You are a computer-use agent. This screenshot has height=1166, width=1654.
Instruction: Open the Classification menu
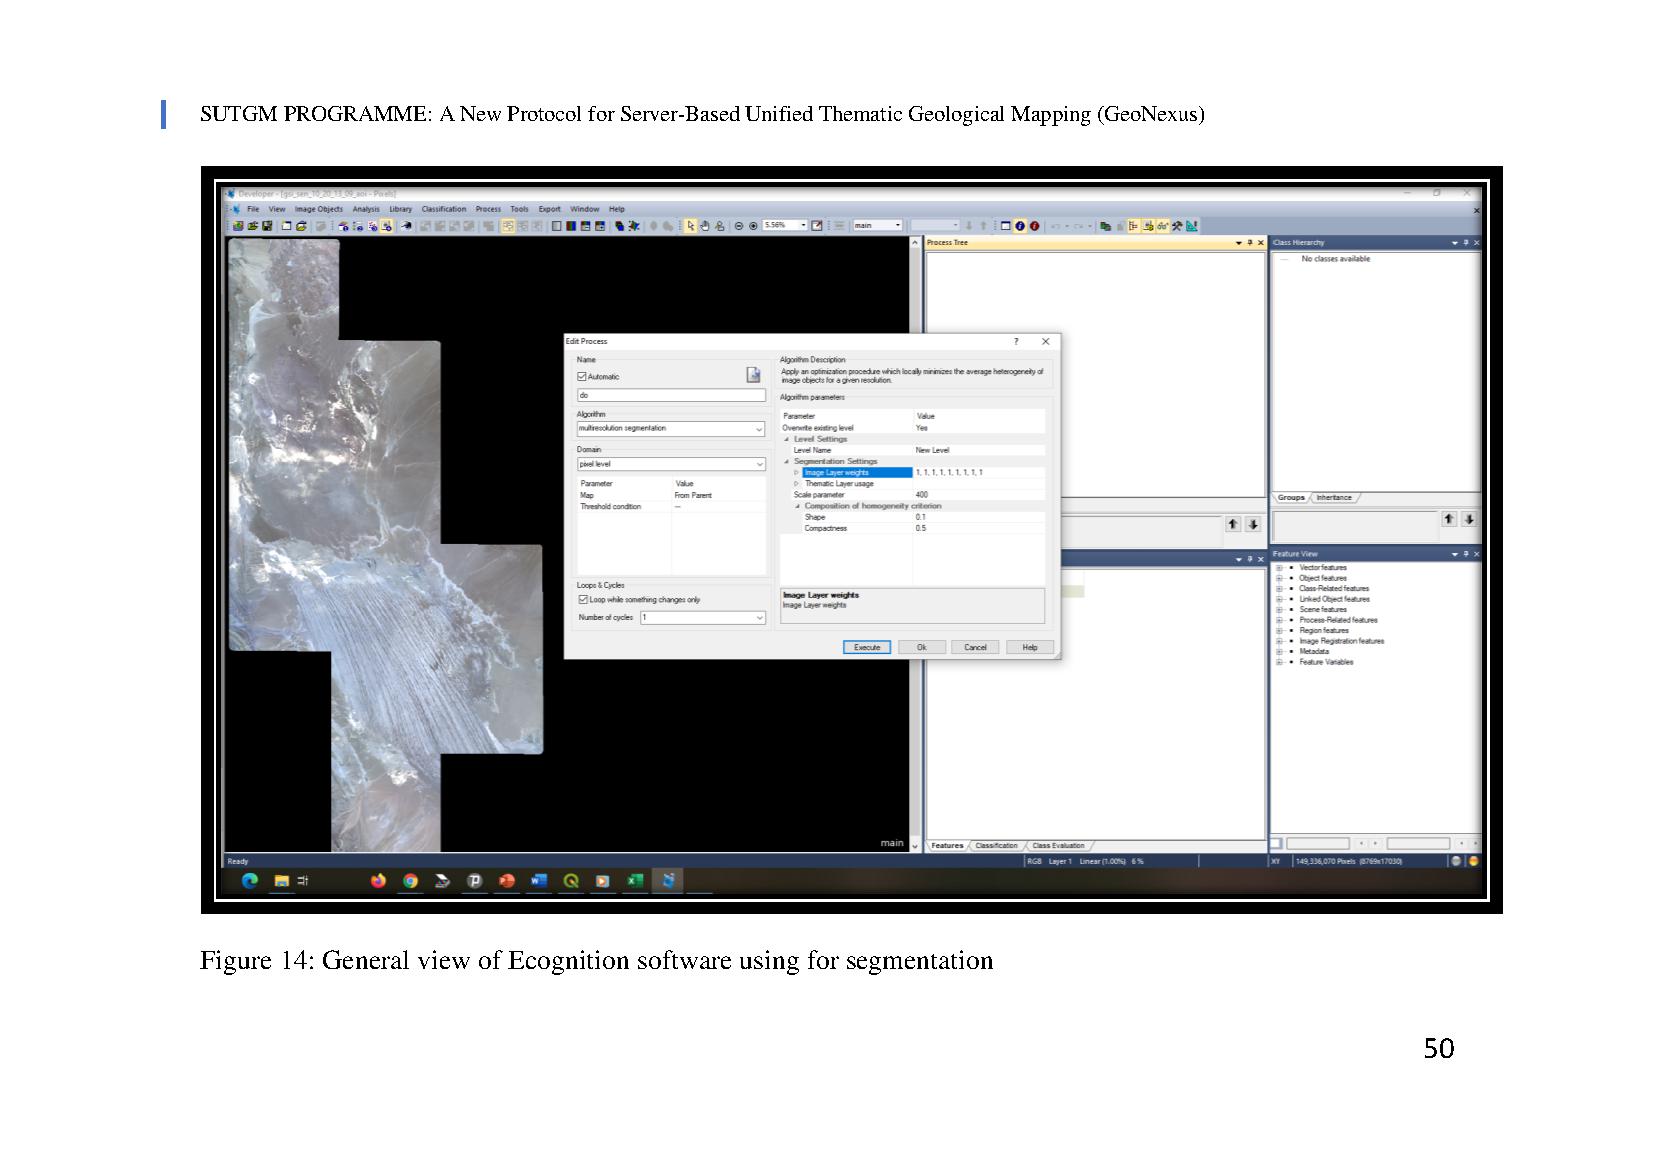point(443,210)
